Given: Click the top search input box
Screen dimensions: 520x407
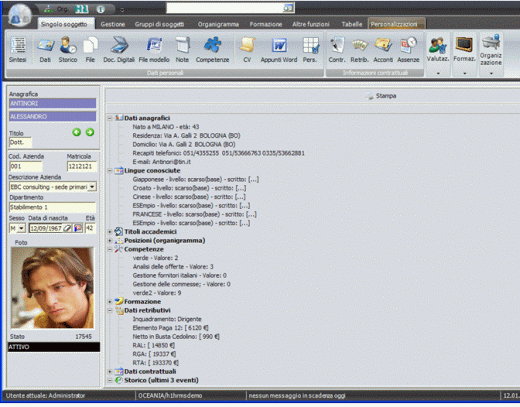Looking at the screenshot, I should tap(225, 8).
